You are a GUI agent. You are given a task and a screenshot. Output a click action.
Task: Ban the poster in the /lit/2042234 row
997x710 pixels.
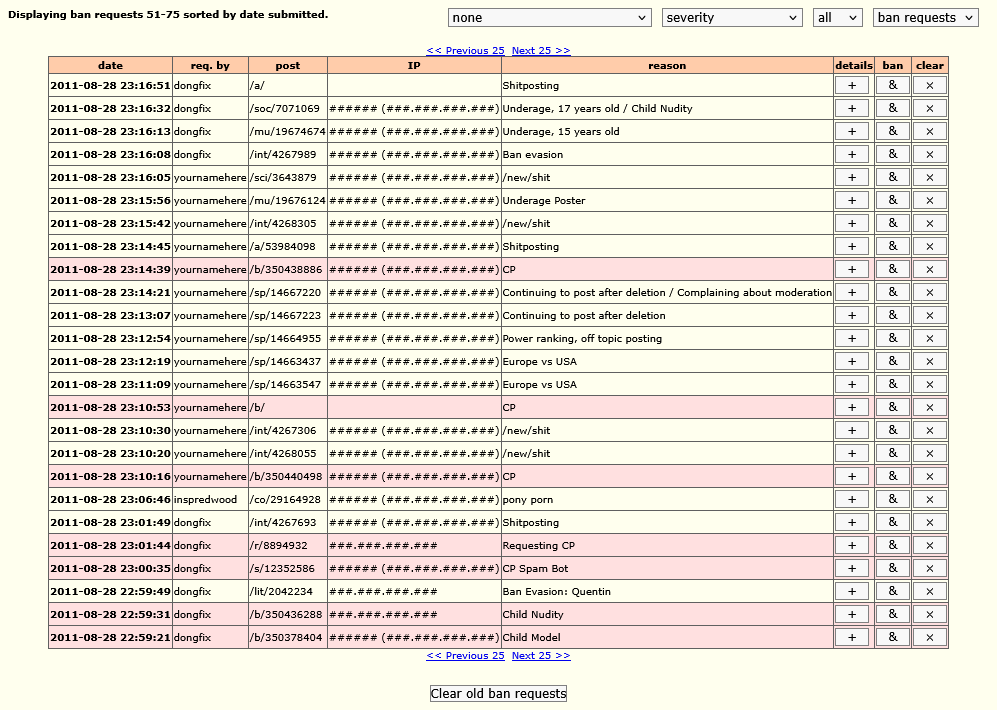[x=892, y=592]
